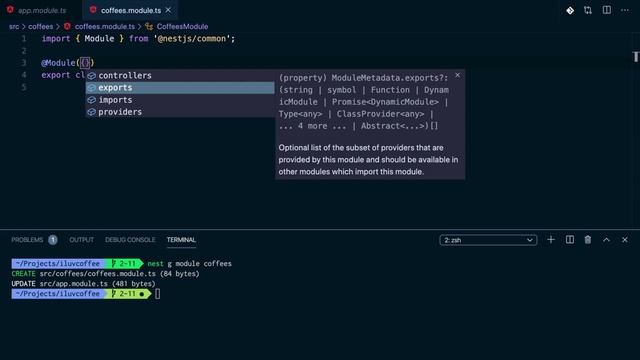Click the controllers property icon
The width and height of the screenshot is (640, 360).
tap(92, 76)
